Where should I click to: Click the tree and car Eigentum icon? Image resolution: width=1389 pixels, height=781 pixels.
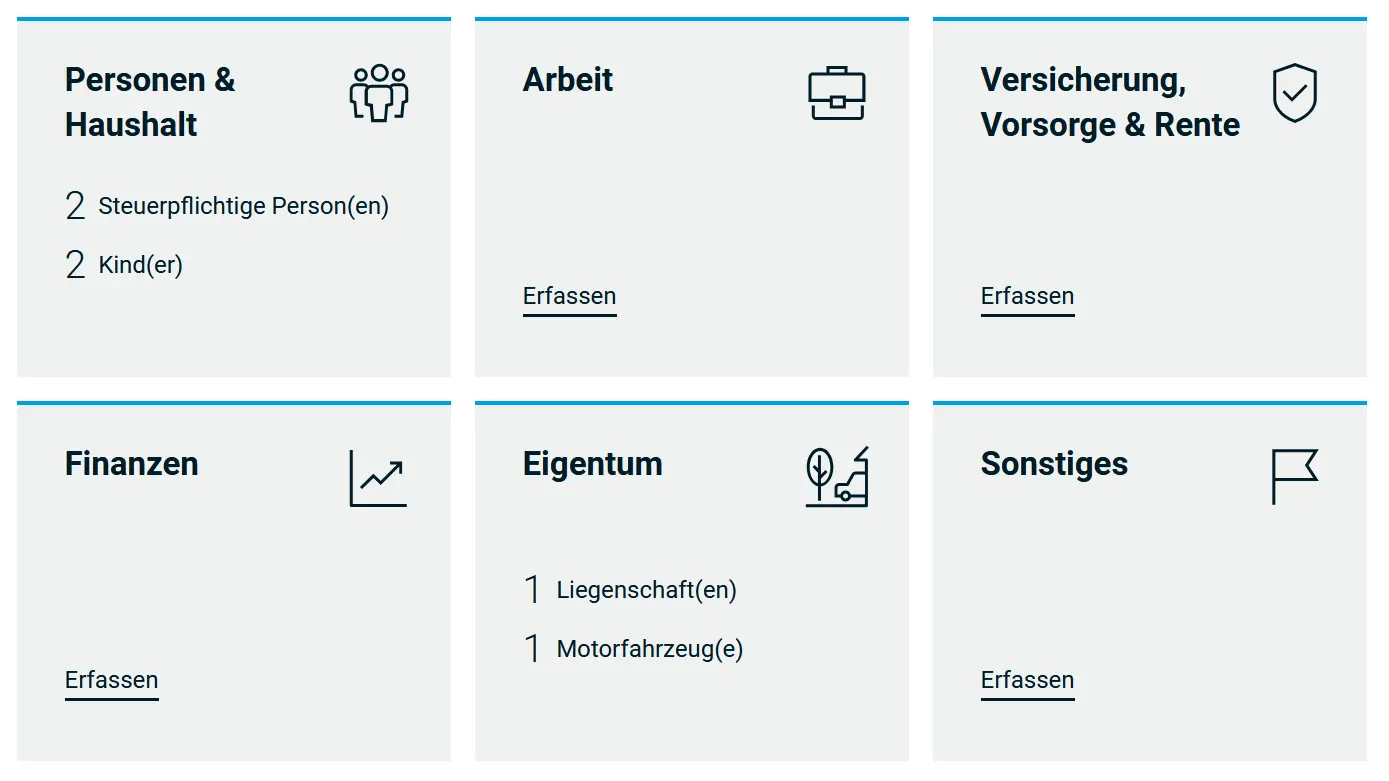(837, 477)
